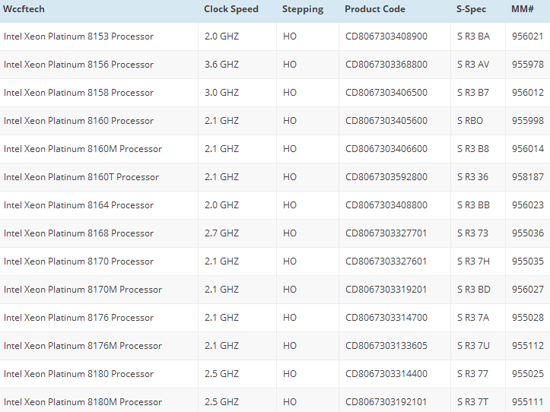Select Intel Xeon Platinum 8153 Processor row
550x412 pixels.
(275, 36)
